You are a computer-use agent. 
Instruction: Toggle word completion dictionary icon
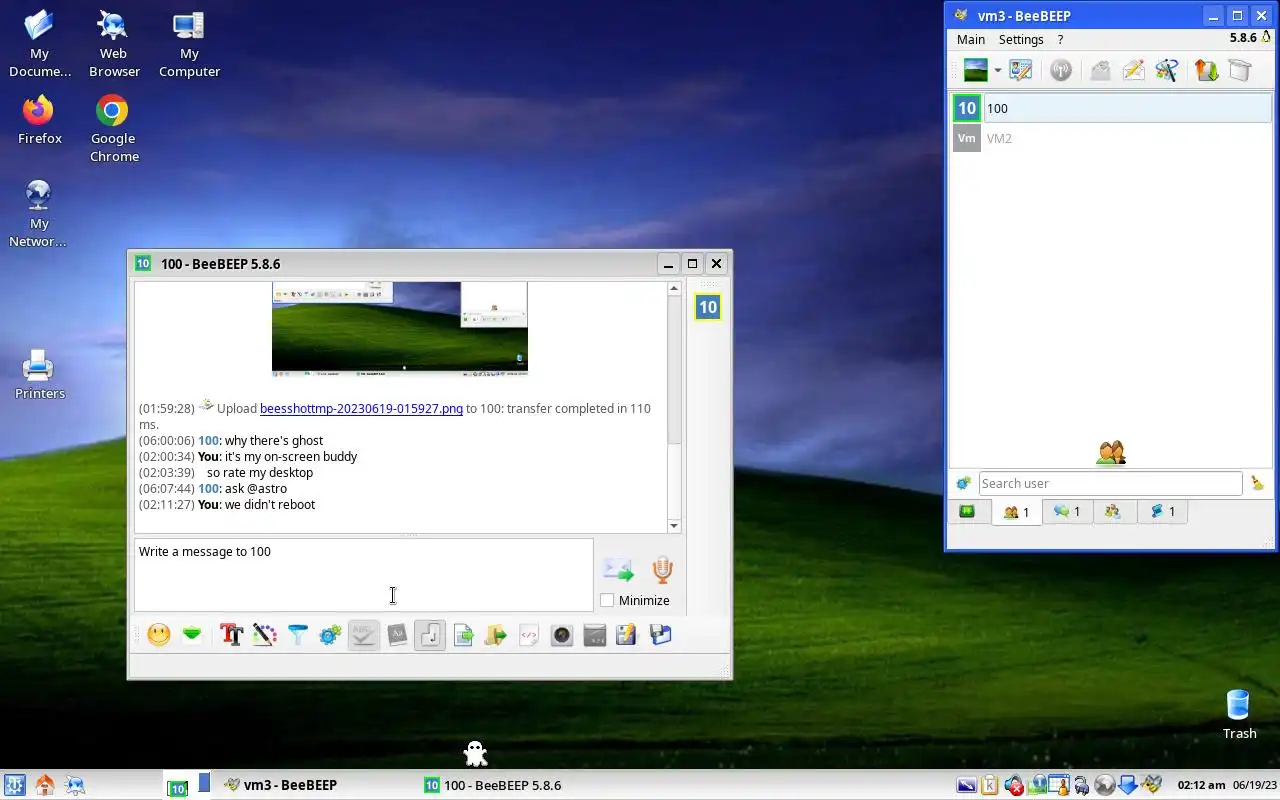[397, 634]
